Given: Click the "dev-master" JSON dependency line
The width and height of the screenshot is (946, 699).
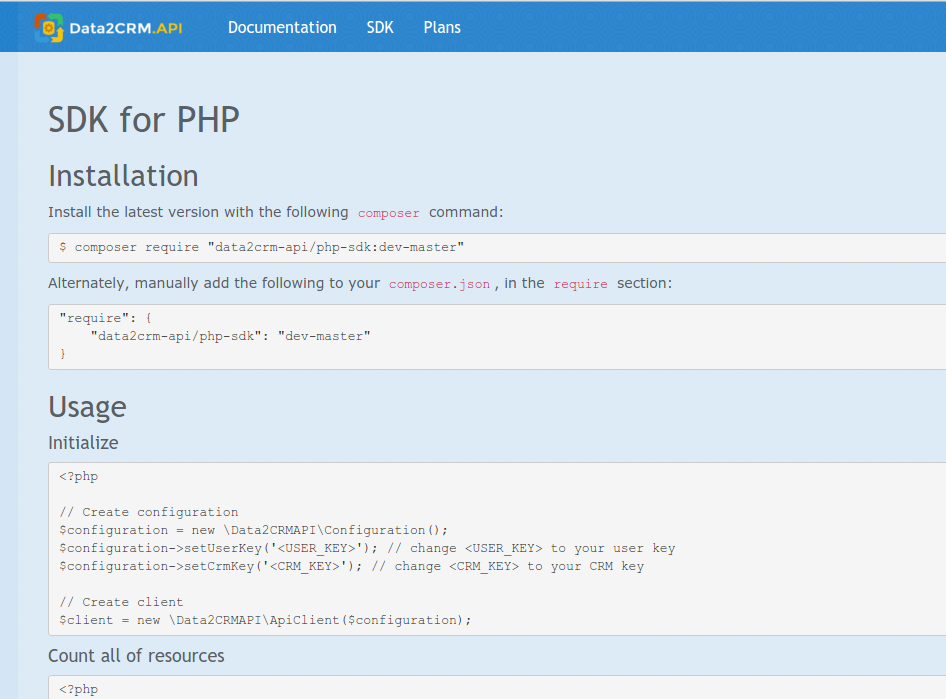Looking at the screenshot, I should click(230, 336).
